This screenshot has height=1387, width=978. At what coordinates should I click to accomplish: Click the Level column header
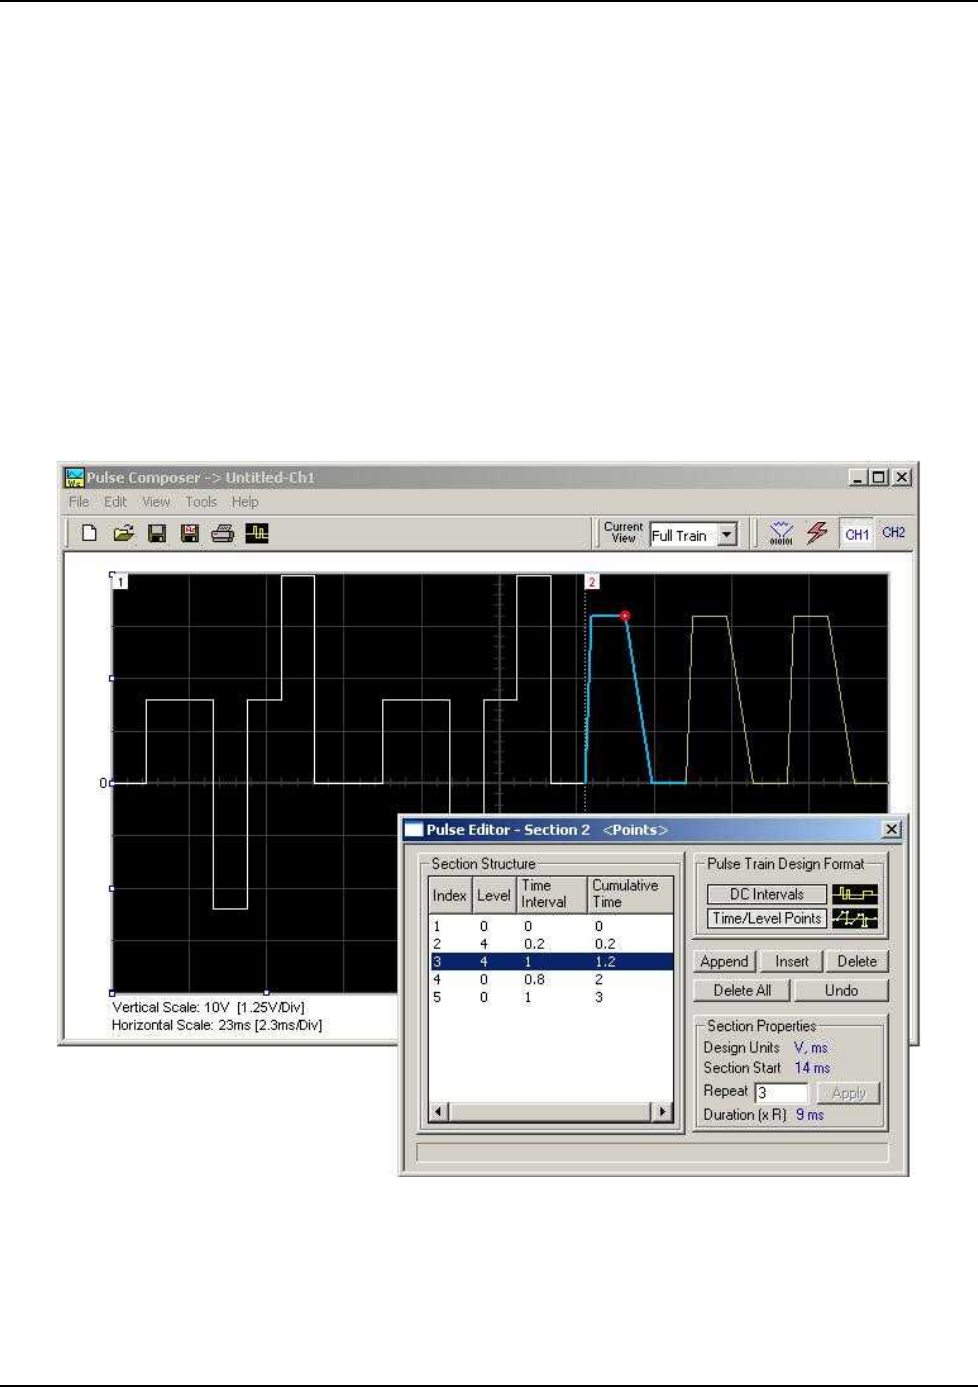coord(493,895)
